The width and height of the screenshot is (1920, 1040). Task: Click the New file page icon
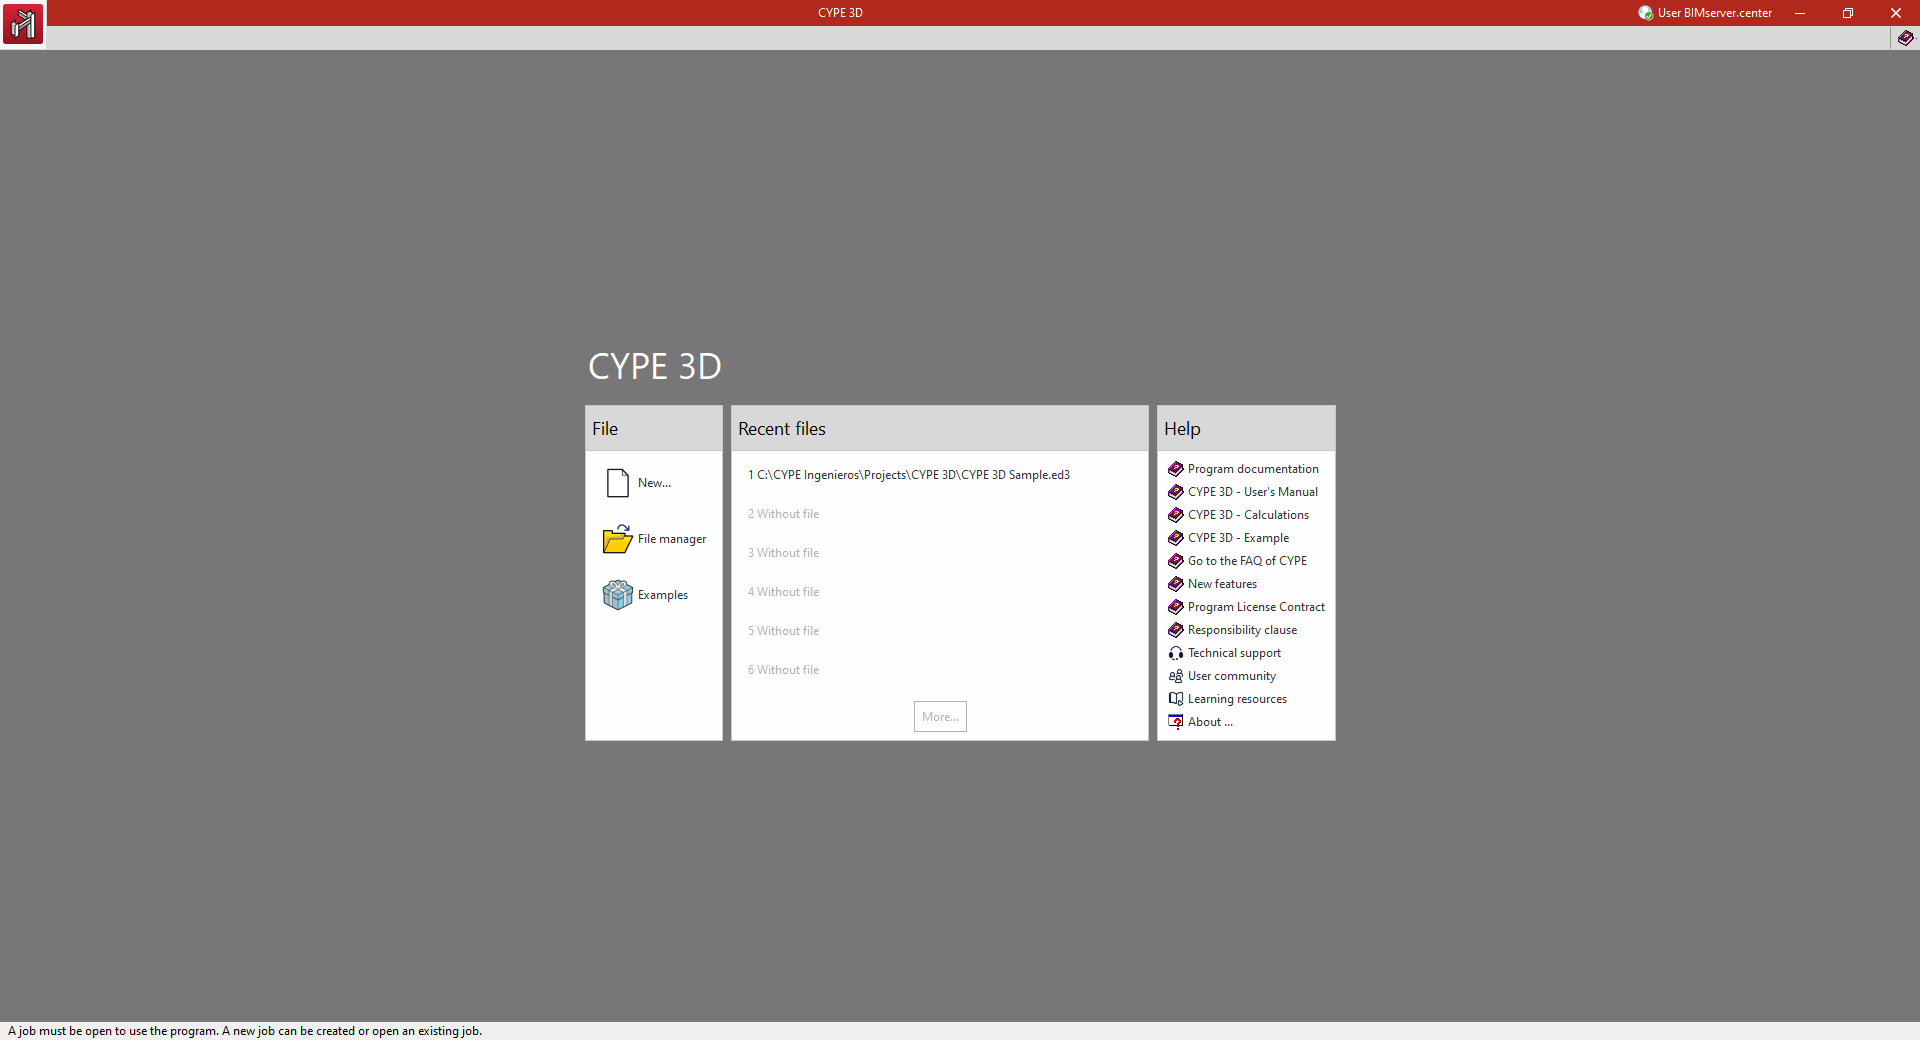tap(618, 483)
